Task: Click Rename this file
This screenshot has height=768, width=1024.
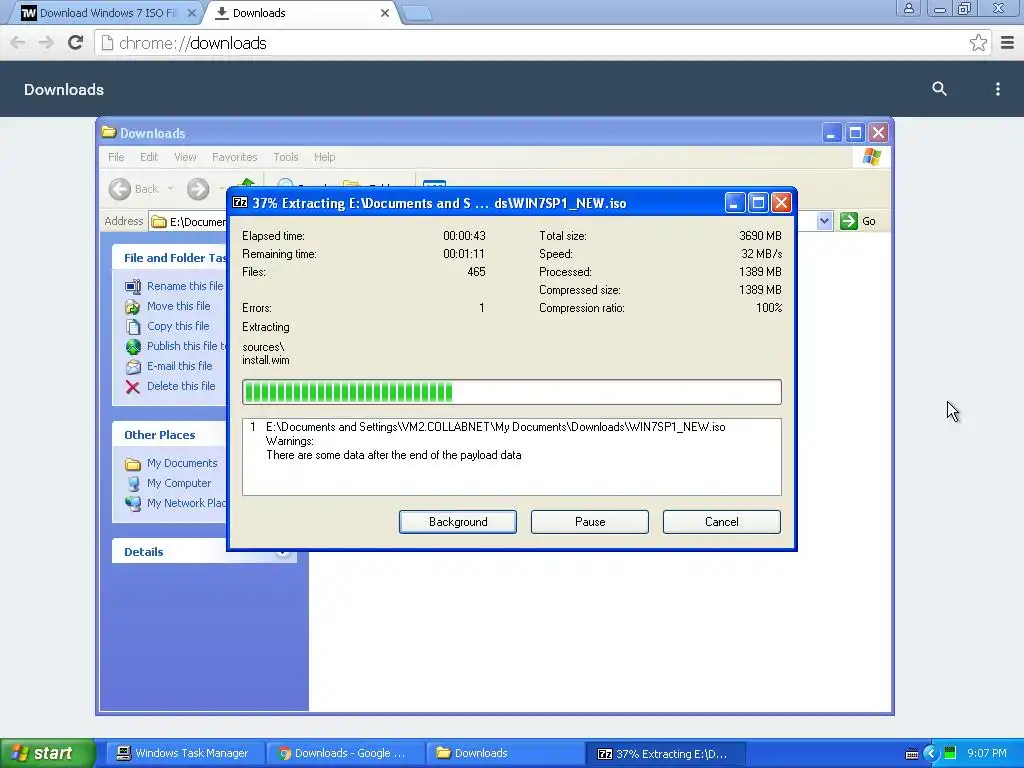Action: [x=185, y=286]
